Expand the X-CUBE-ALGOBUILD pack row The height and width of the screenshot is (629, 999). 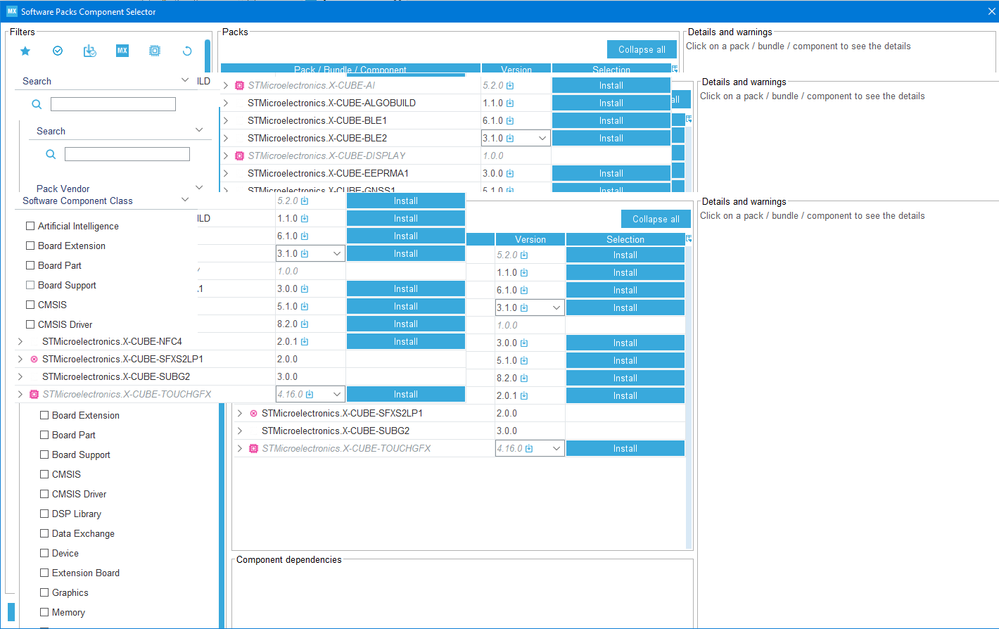pos(226,103)
